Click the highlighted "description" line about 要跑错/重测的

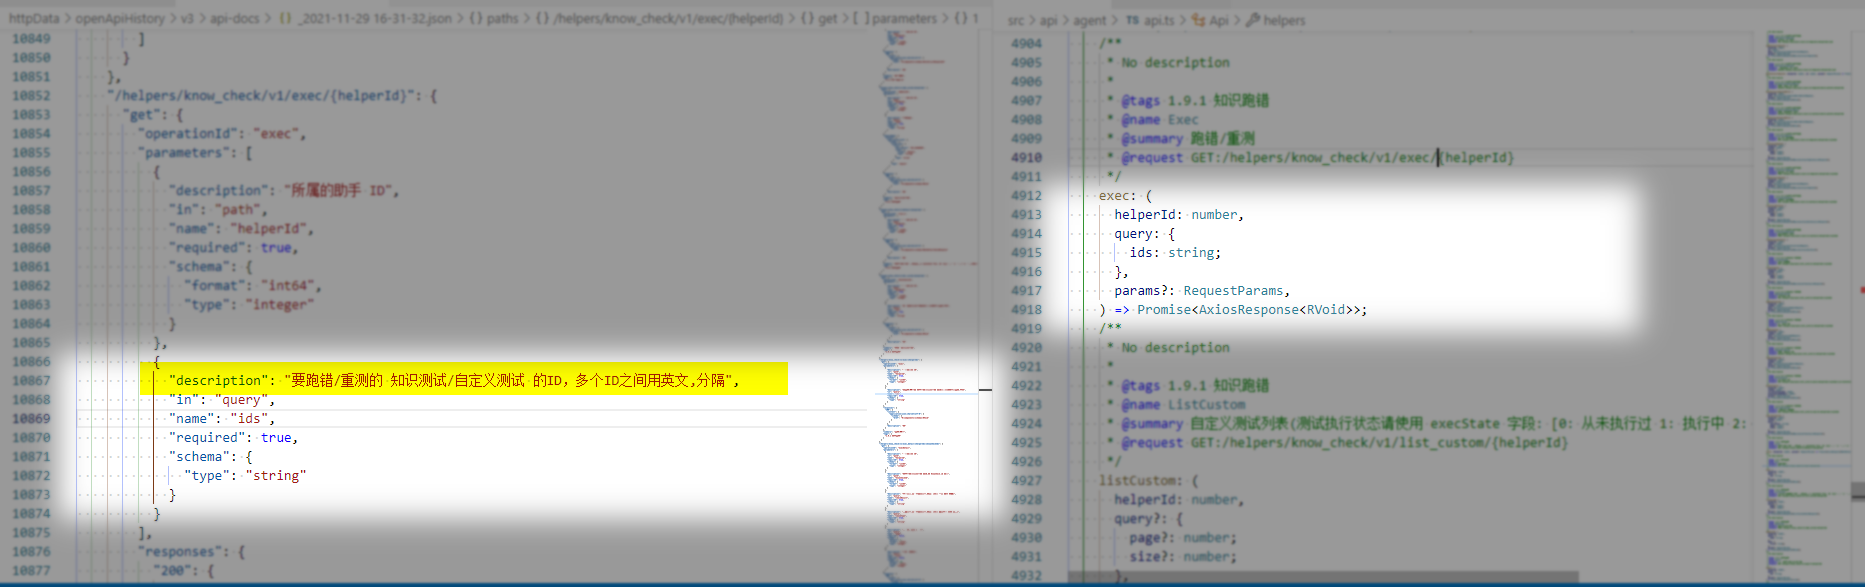[455, 380]
